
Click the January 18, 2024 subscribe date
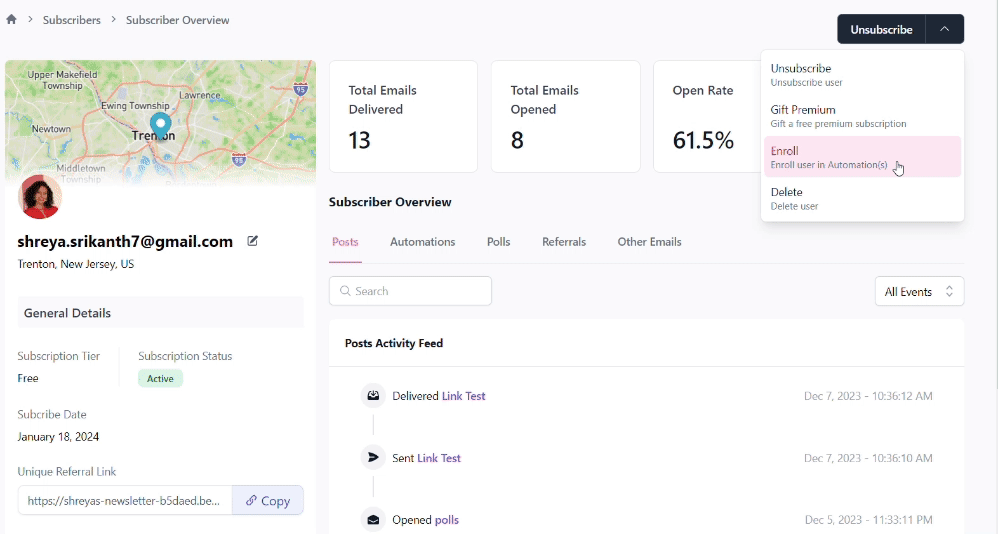[58, 437]
